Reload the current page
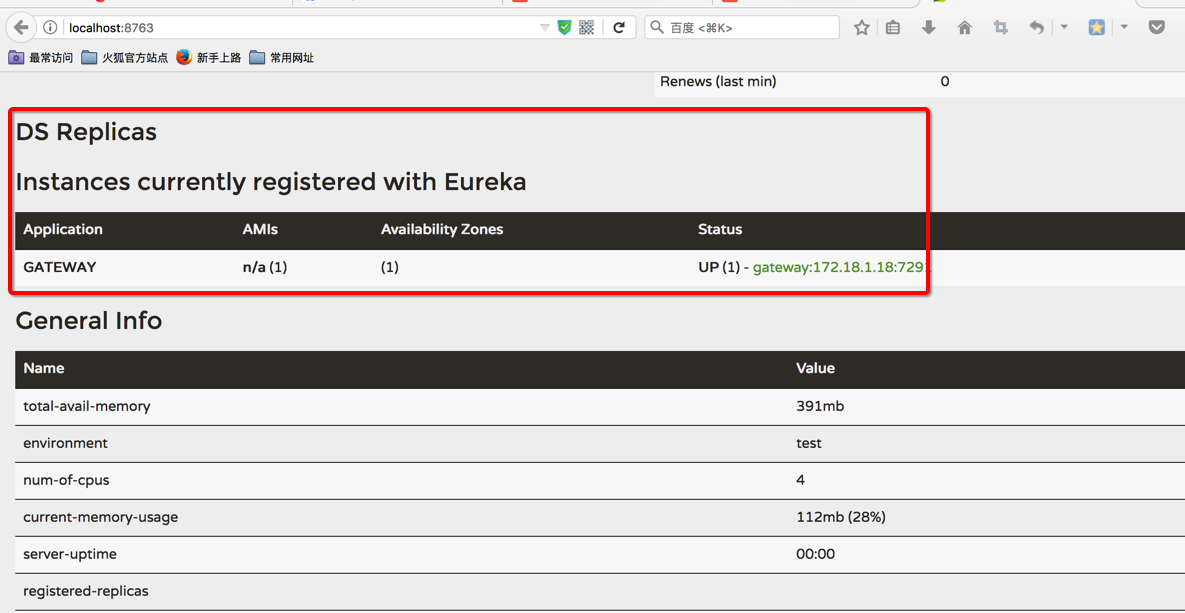Image resolution: width=1185 pixels, height=613 pixels. (619, 28)
